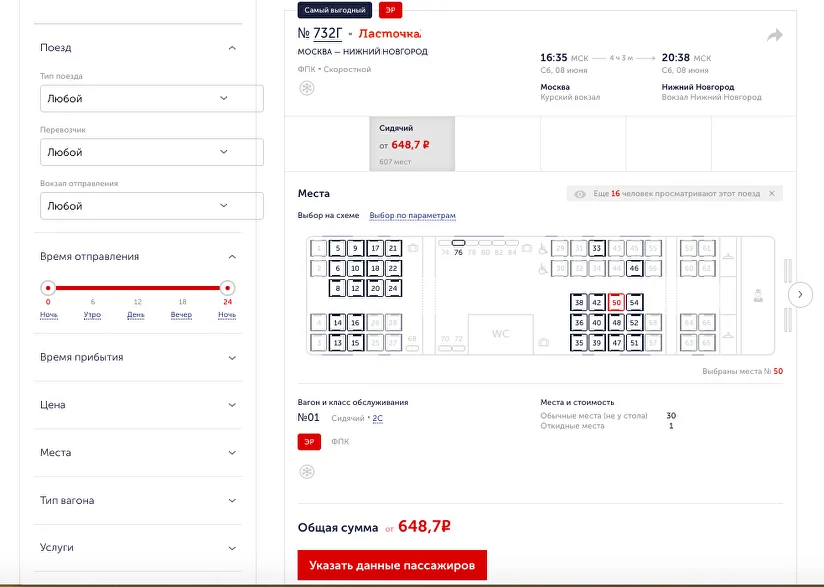Screen dimensions: 824x587
Task: Click the snowflake icon under carriage №01
Action: click(307, 471)
